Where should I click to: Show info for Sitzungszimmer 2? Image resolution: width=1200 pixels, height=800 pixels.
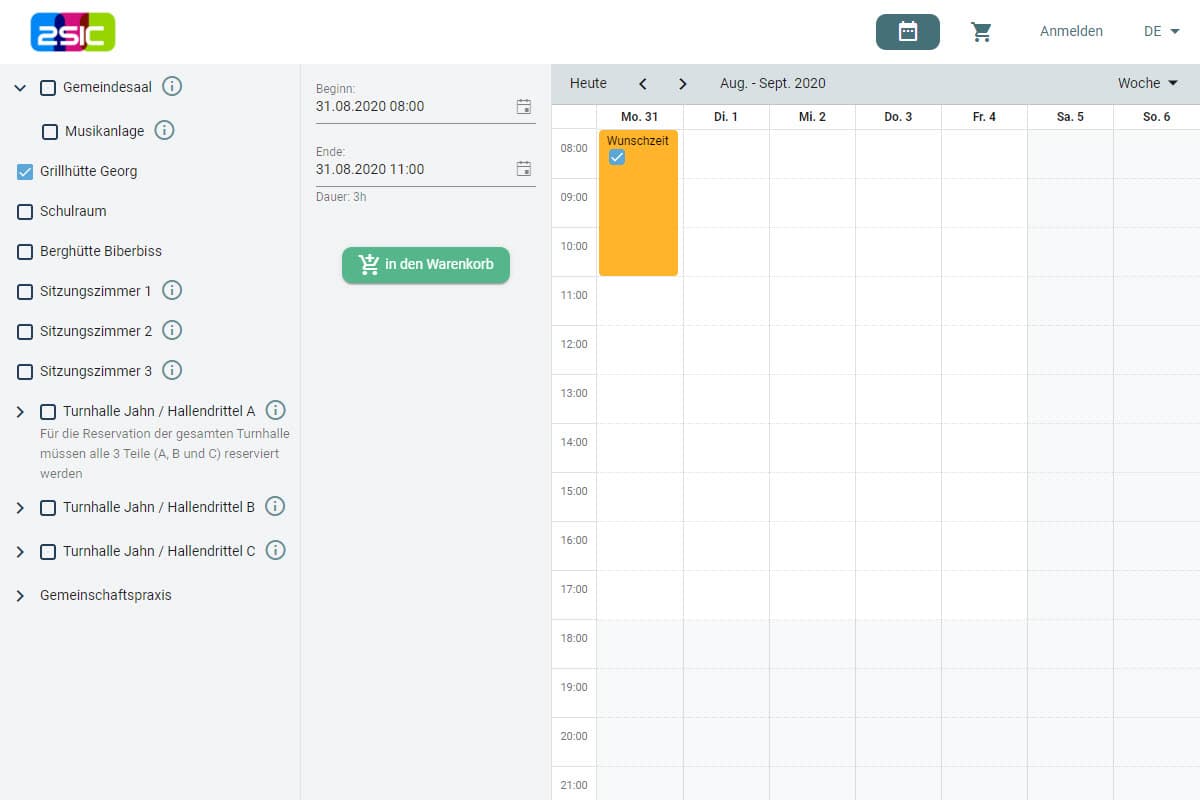172,331
